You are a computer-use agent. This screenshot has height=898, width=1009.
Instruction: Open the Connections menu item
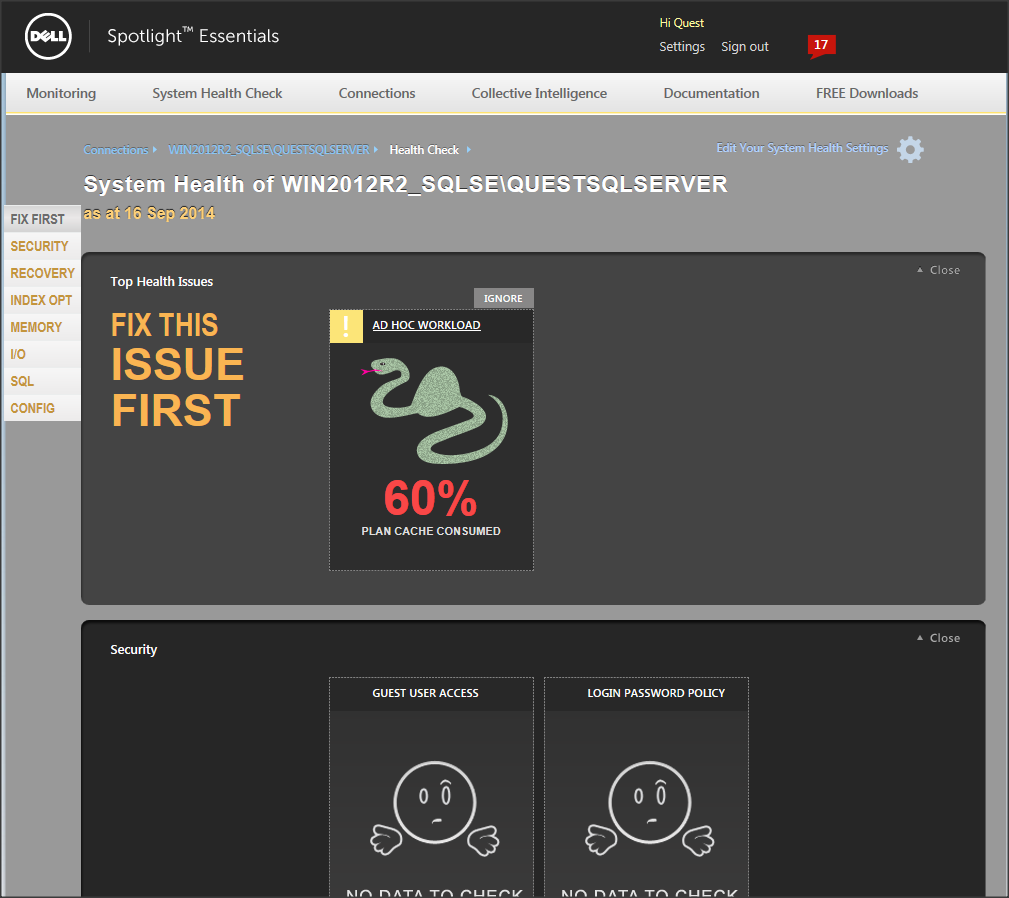tap(376, 93)
